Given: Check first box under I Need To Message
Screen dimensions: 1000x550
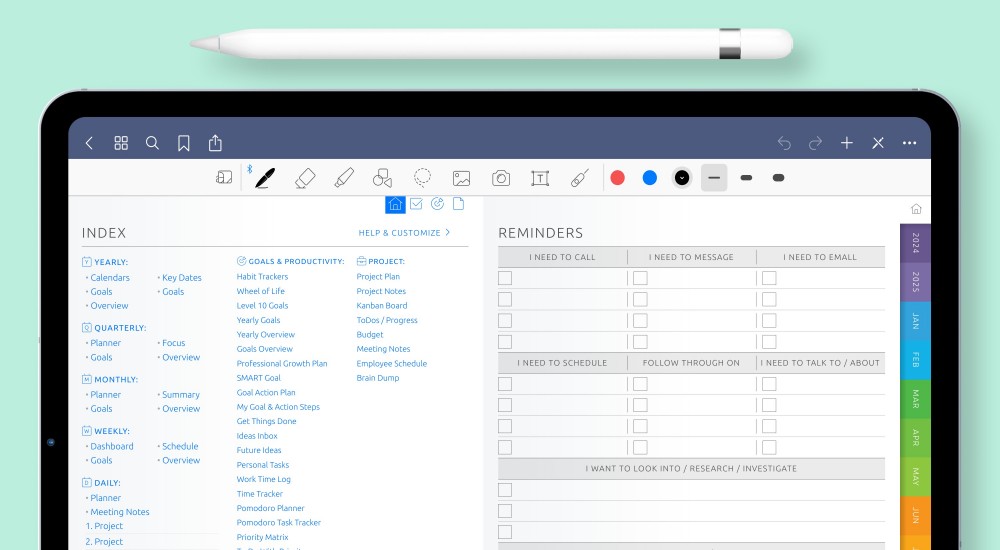Looking at the screenshot, I should tap(640, 278).
